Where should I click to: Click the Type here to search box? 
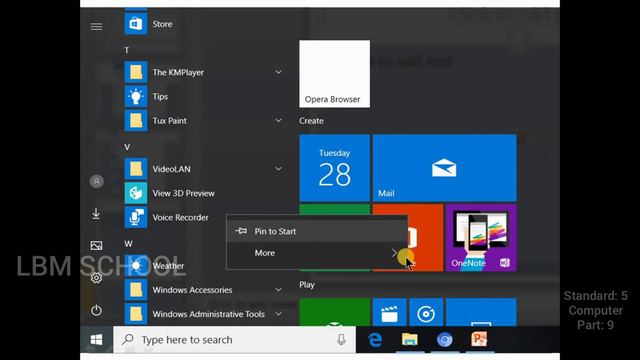234,340
